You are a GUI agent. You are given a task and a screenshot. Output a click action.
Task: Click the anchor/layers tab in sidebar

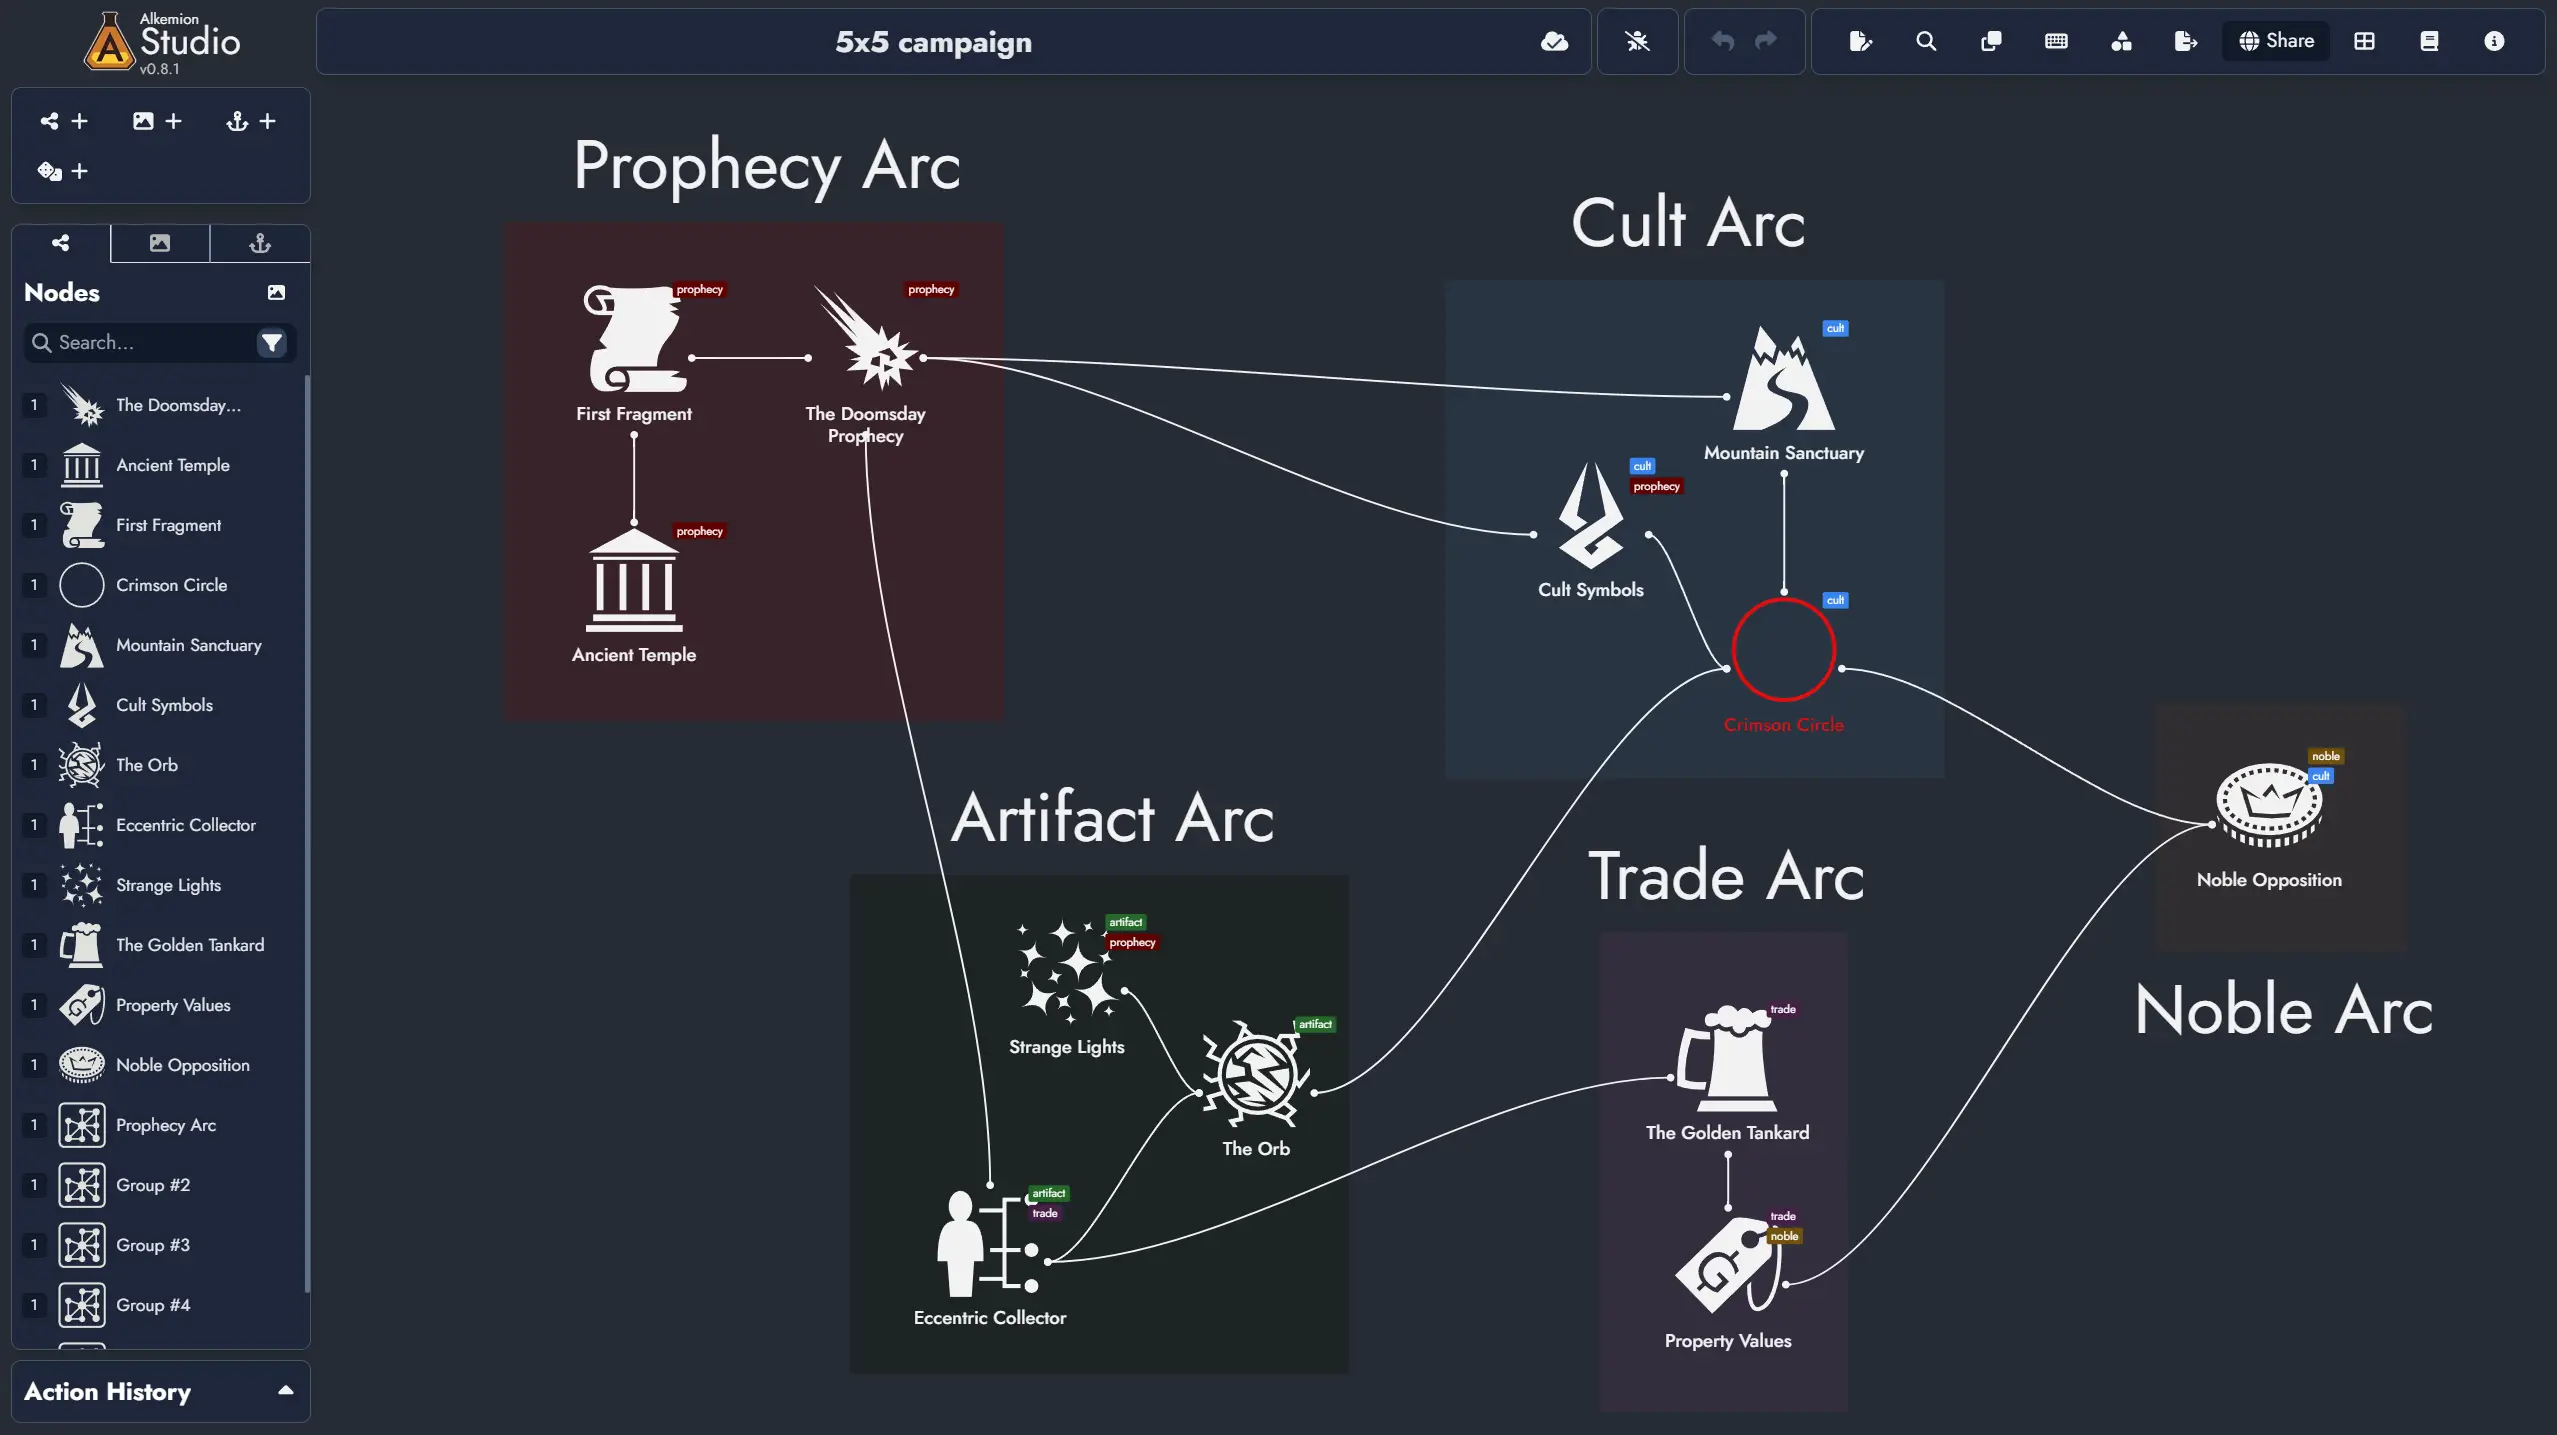click(260, 242)
